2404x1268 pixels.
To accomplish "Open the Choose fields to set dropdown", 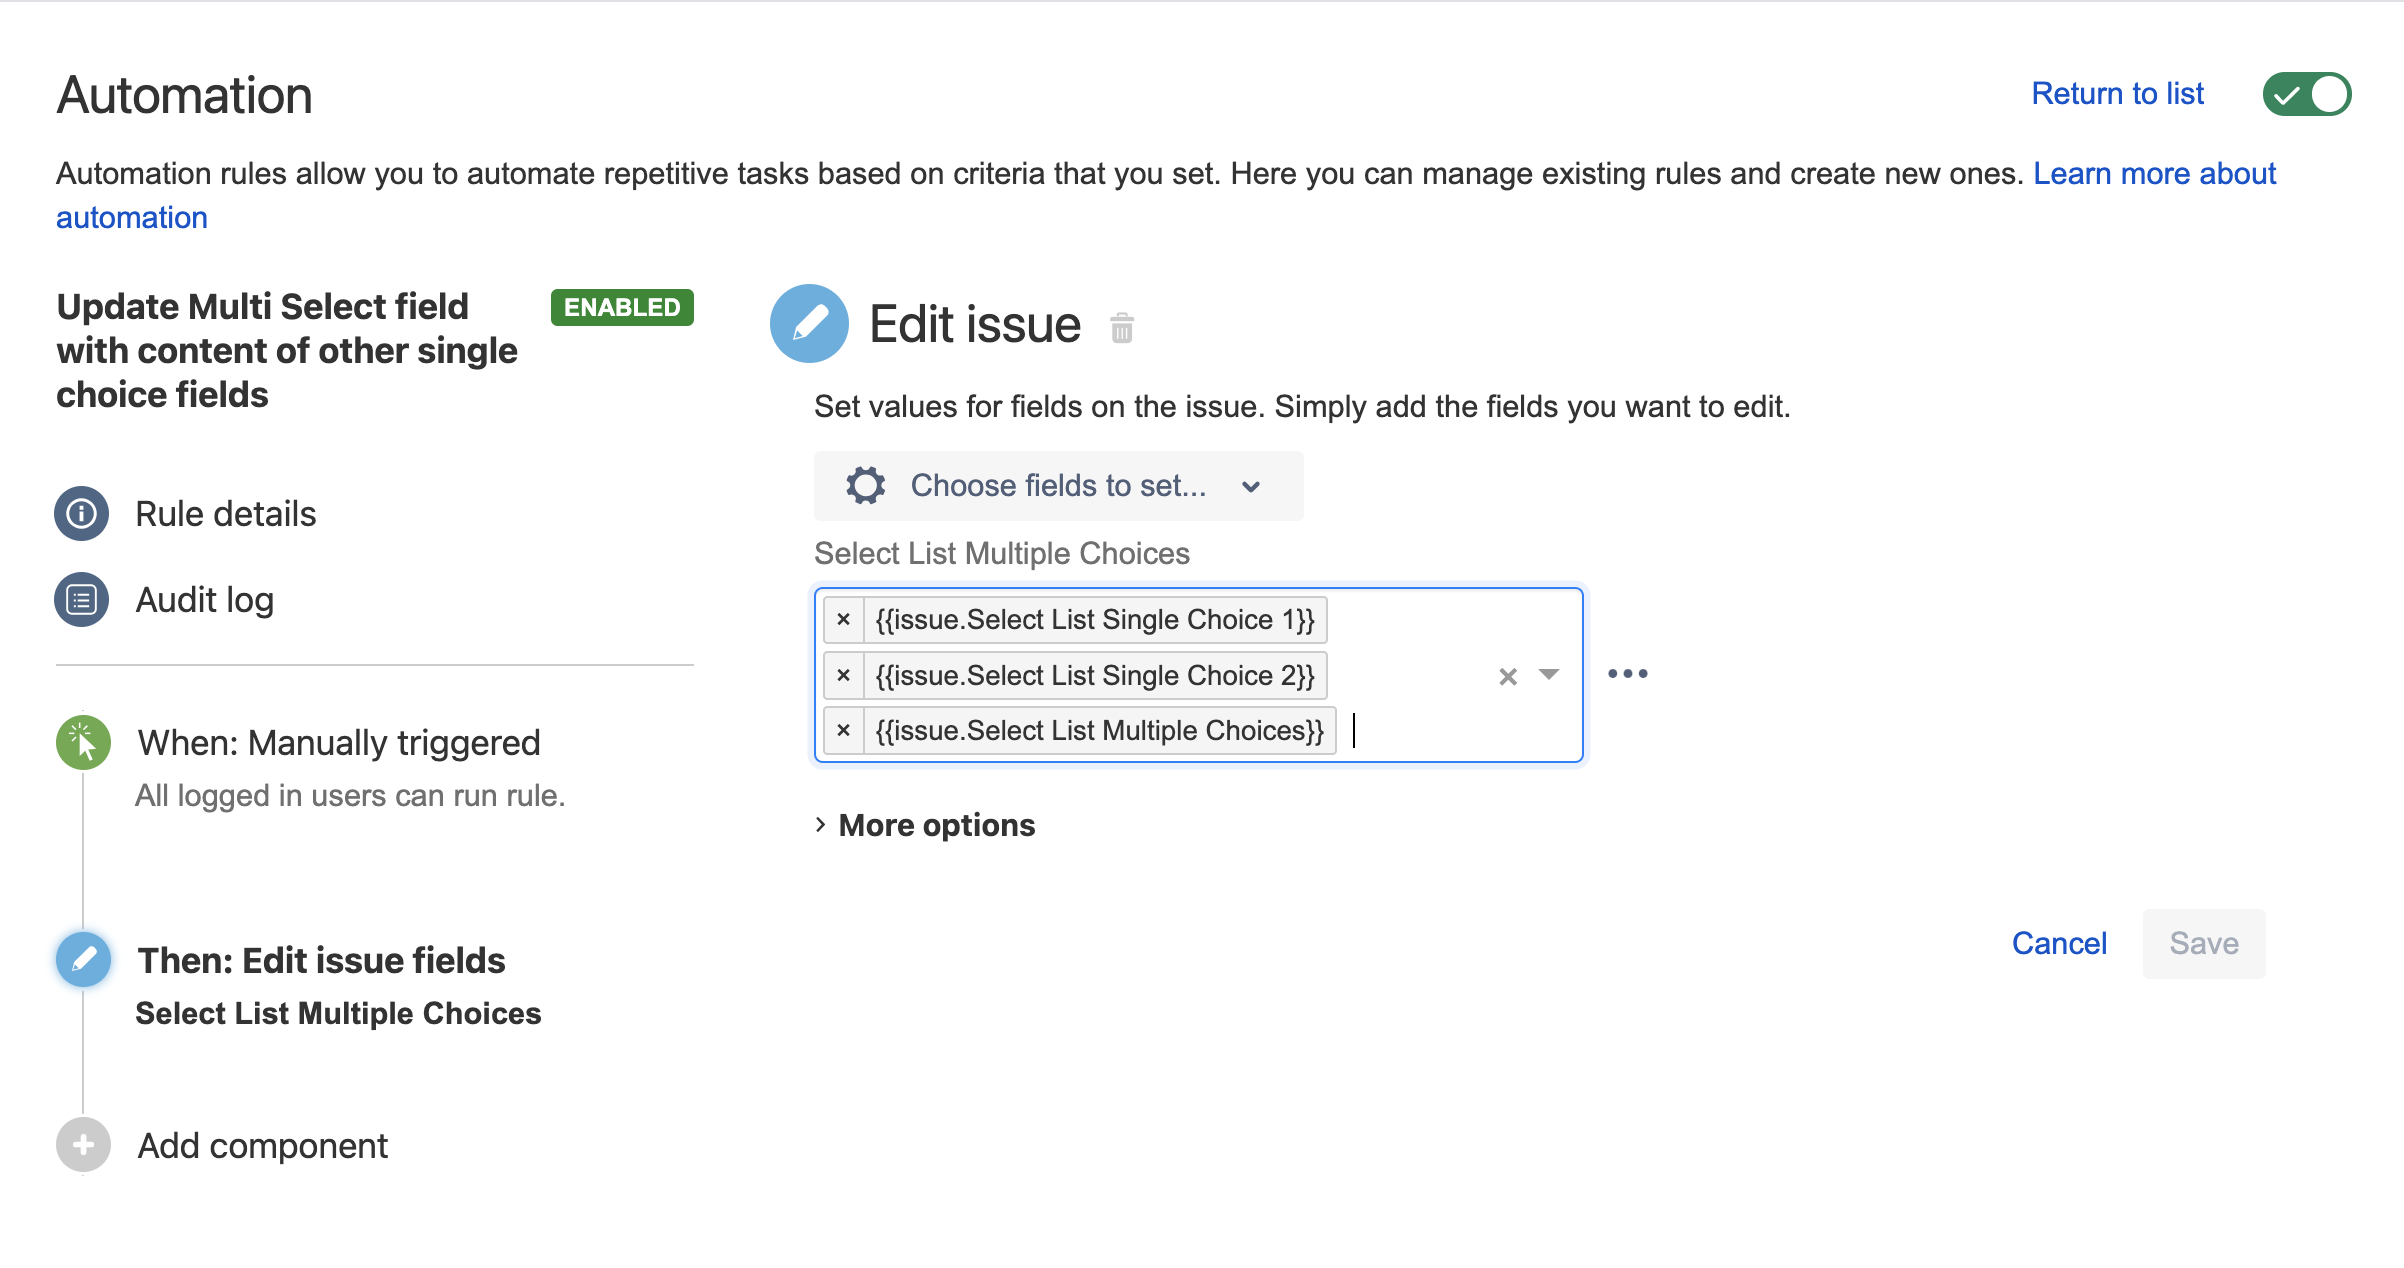I will click(1058, 486).
